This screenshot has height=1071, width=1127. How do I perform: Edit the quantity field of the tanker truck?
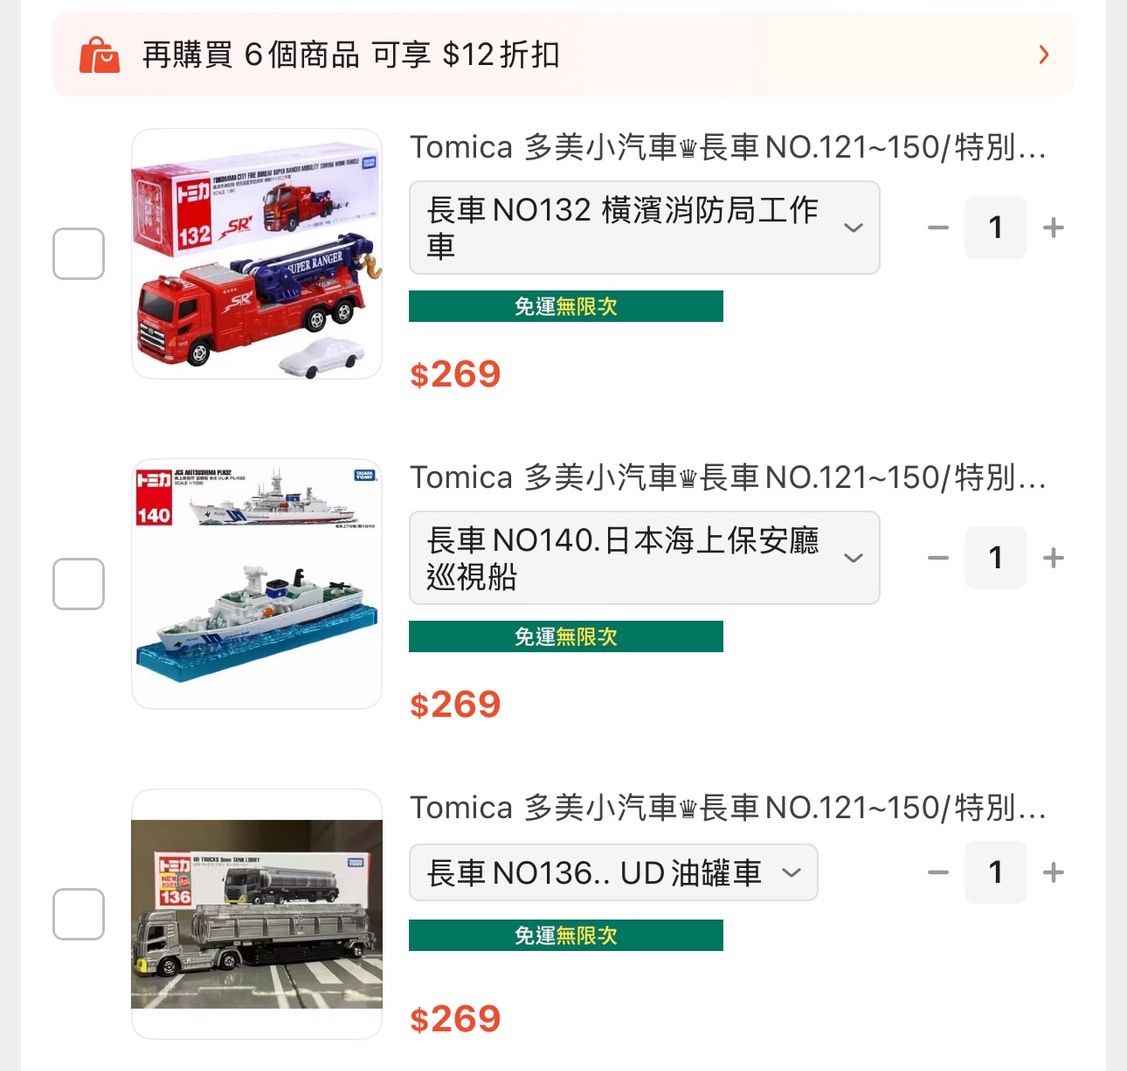point(995,873)
